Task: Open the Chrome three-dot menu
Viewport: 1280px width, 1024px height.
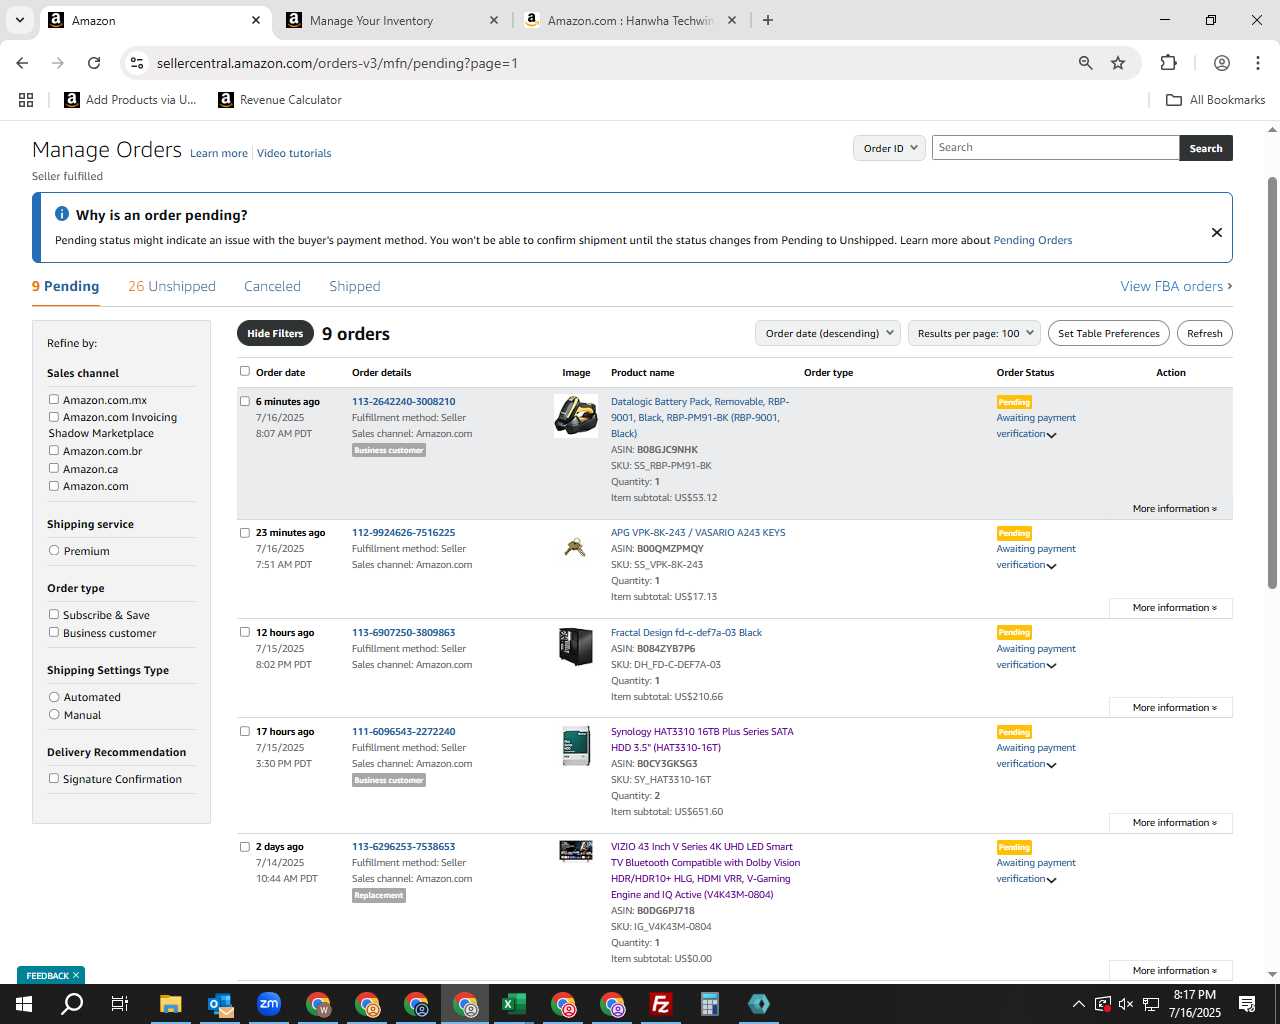Action: [1257, 63]
